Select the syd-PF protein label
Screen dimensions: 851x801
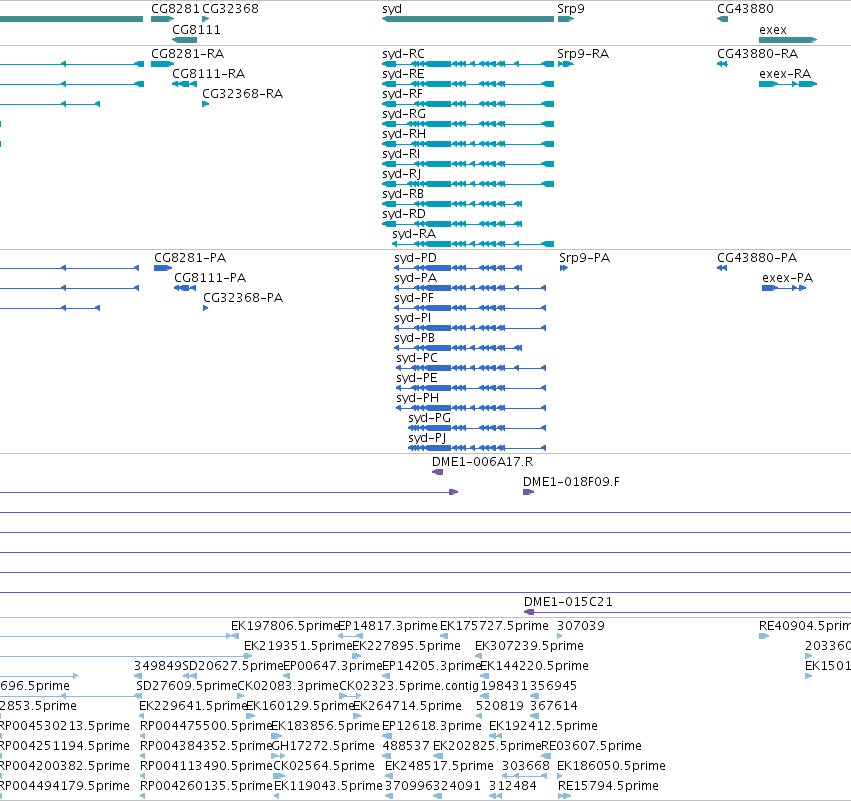[x=414, y=298]
